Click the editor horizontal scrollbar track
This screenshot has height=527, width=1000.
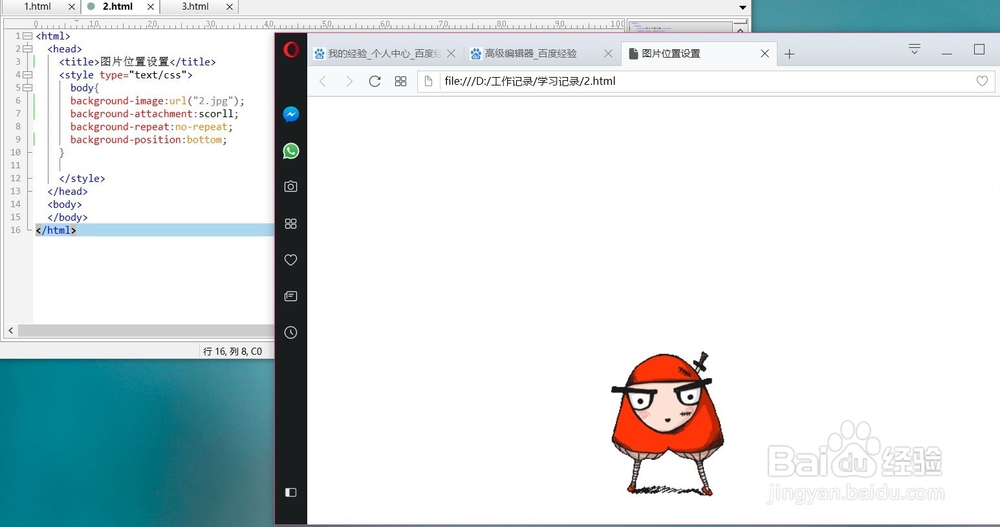tap(146, 330)
